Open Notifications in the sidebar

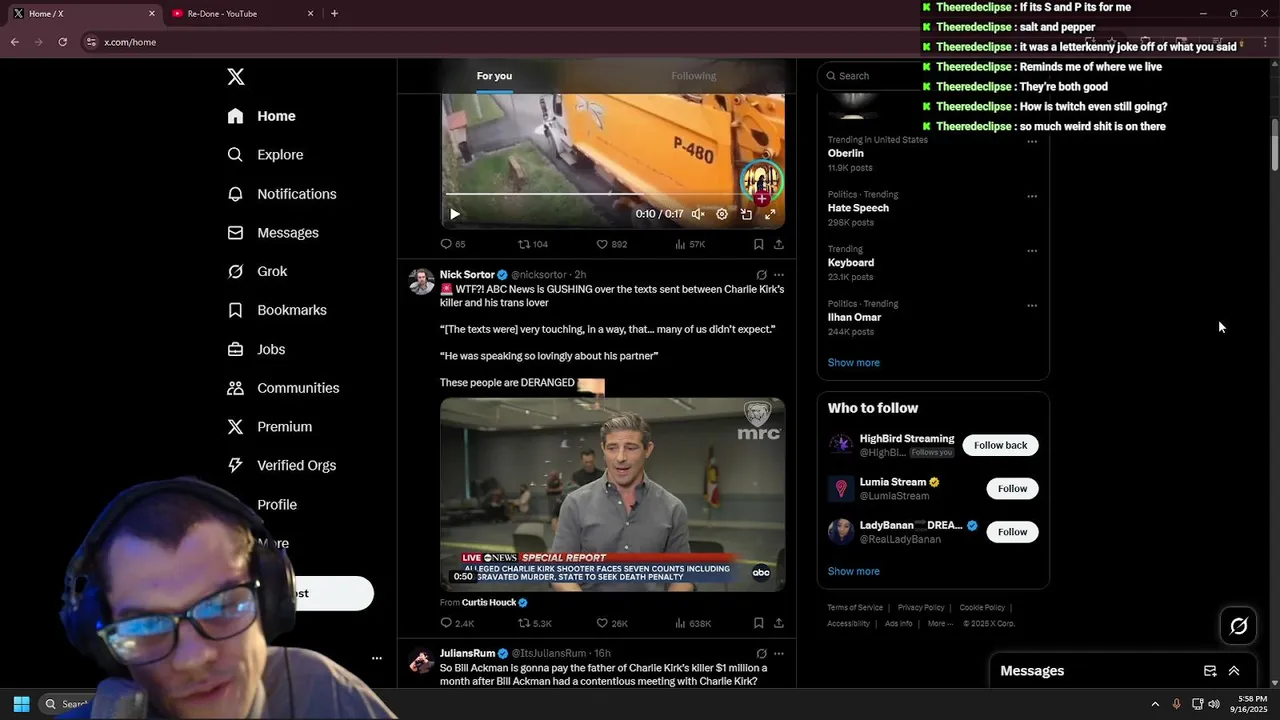point(281,194)
